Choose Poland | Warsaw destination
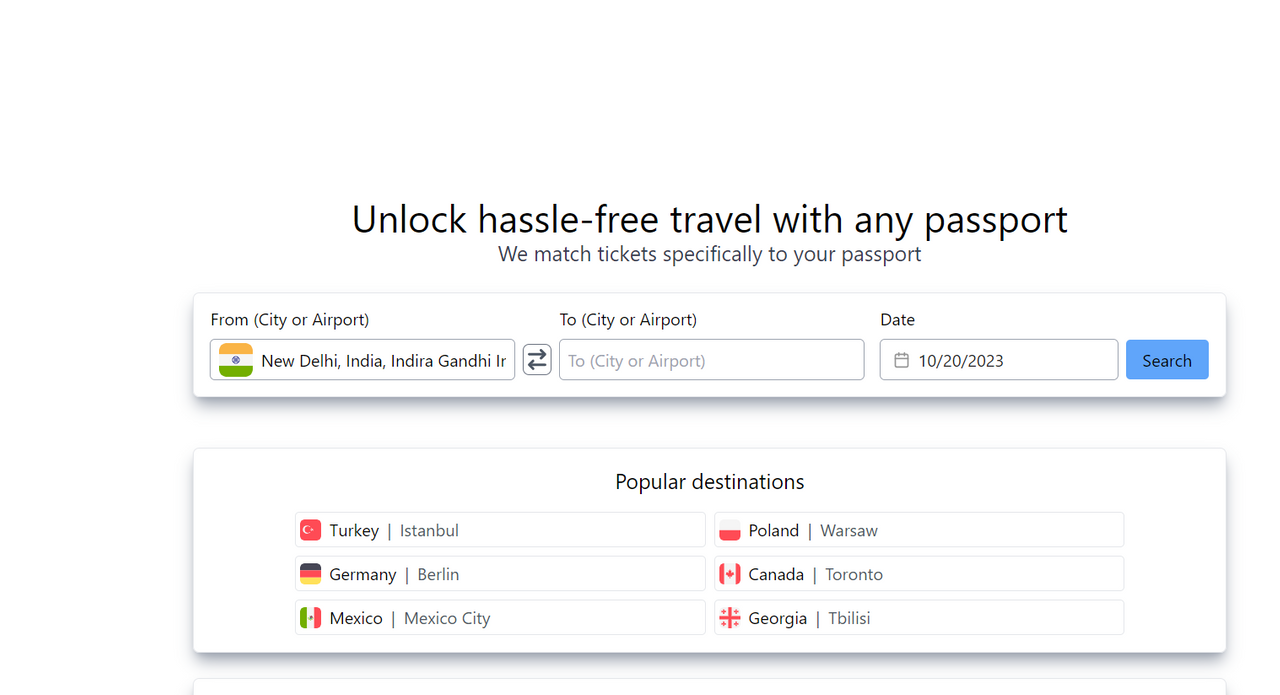The width and height of the screenshot is (1280, 695). (919, 530)
